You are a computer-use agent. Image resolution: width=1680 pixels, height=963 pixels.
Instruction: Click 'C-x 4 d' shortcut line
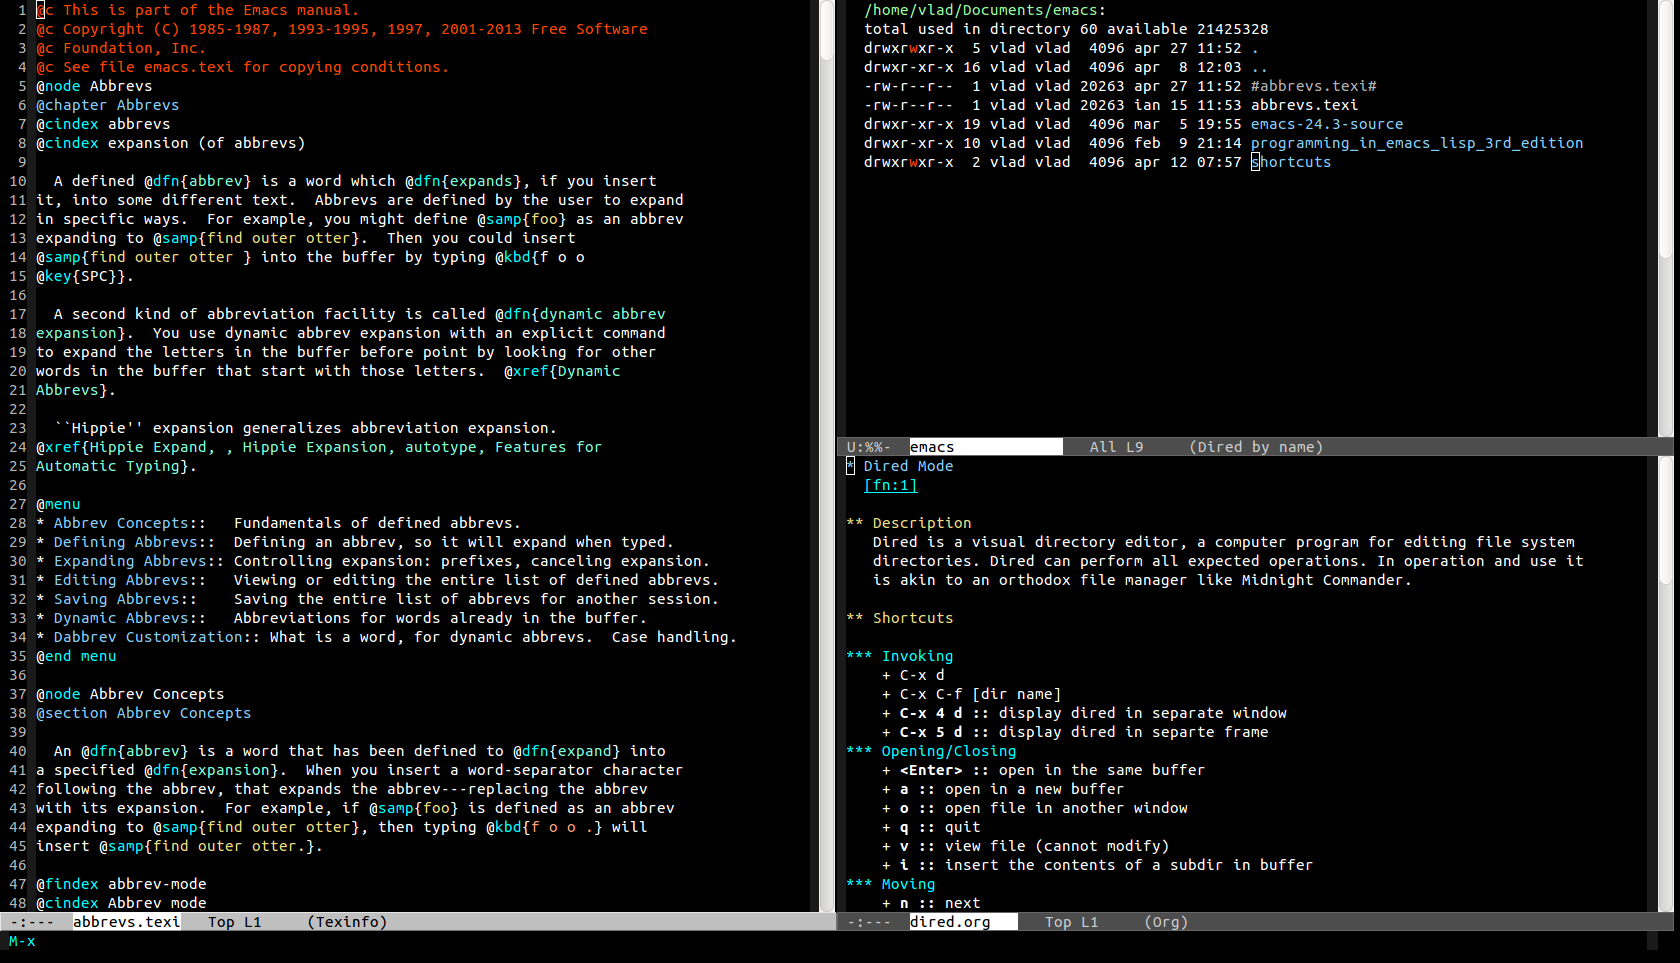[x=1084, y=713]
